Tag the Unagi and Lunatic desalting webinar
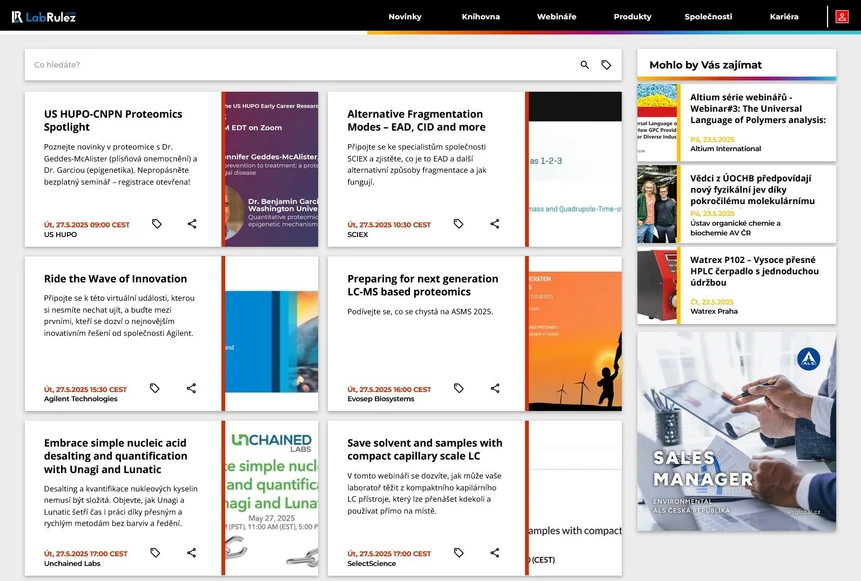Screen dimensions: 861x581 (x=155, y=552)
